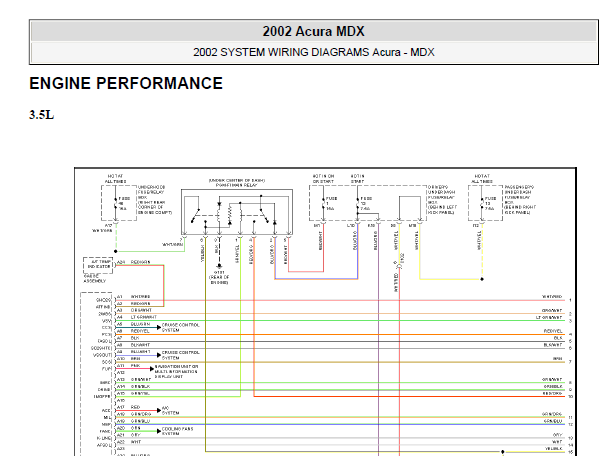
Task: Click "NAVIGATION UNIT OR MULTI INFORMATION DISPLAY UNIT" text
Action: 176,371
